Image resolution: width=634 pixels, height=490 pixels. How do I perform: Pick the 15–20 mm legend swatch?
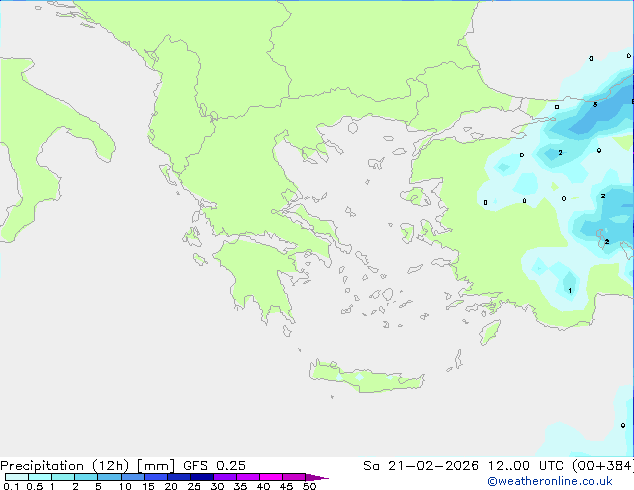point(156,477)
